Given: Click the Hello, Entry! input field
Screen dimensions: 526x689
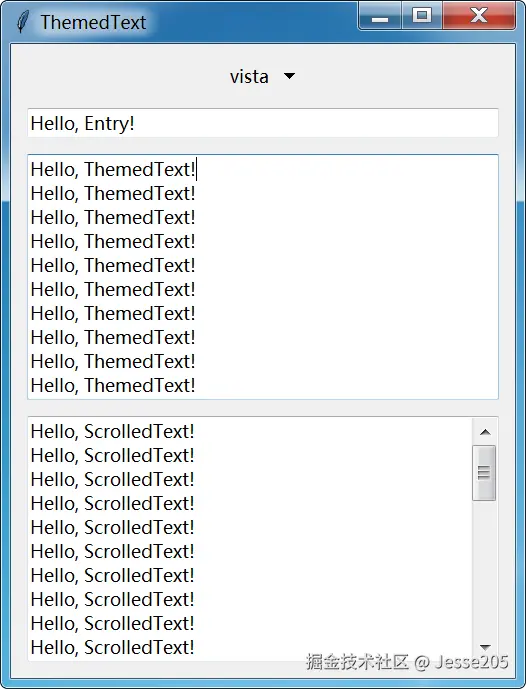Looking at the screenshot, I should tap(263, 123).
